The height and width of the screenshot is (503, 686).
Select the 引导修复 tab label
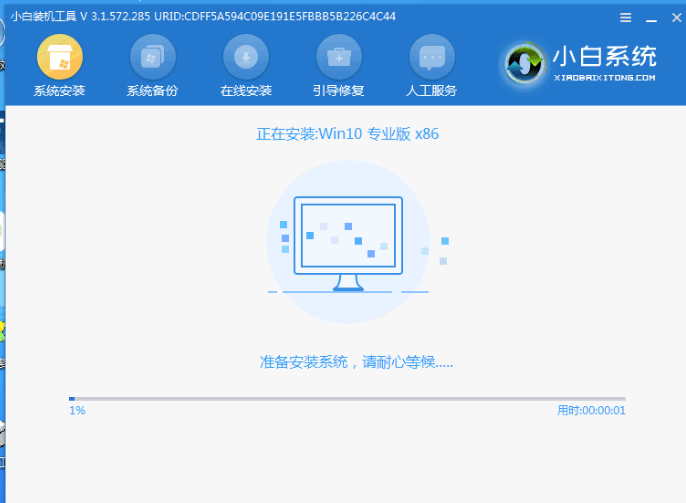[339, 91]
